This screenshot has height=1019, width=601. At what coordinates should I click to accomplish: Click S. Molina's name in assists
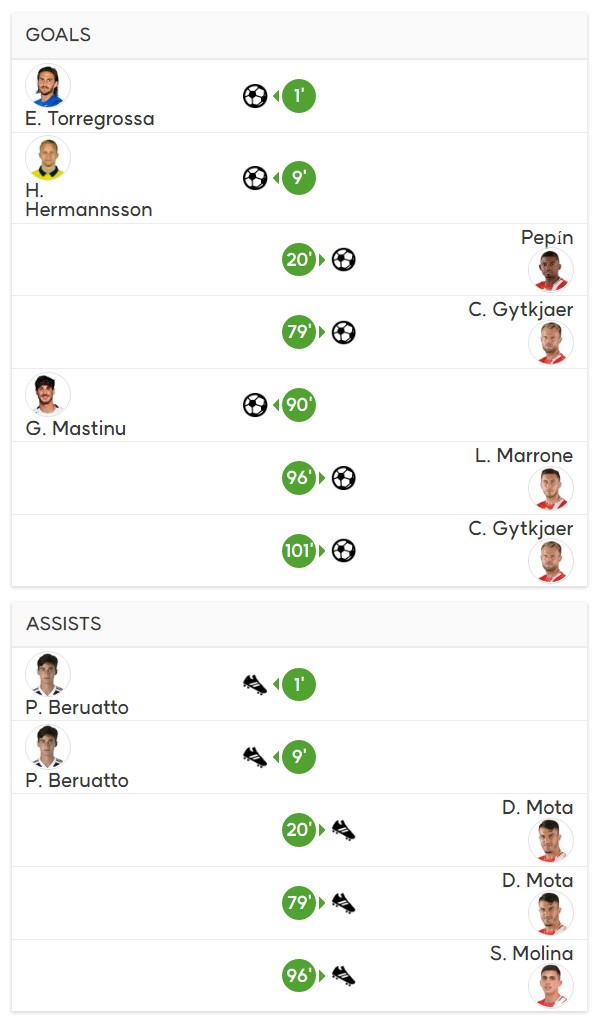pyautogui.click(x=531, y=953)
